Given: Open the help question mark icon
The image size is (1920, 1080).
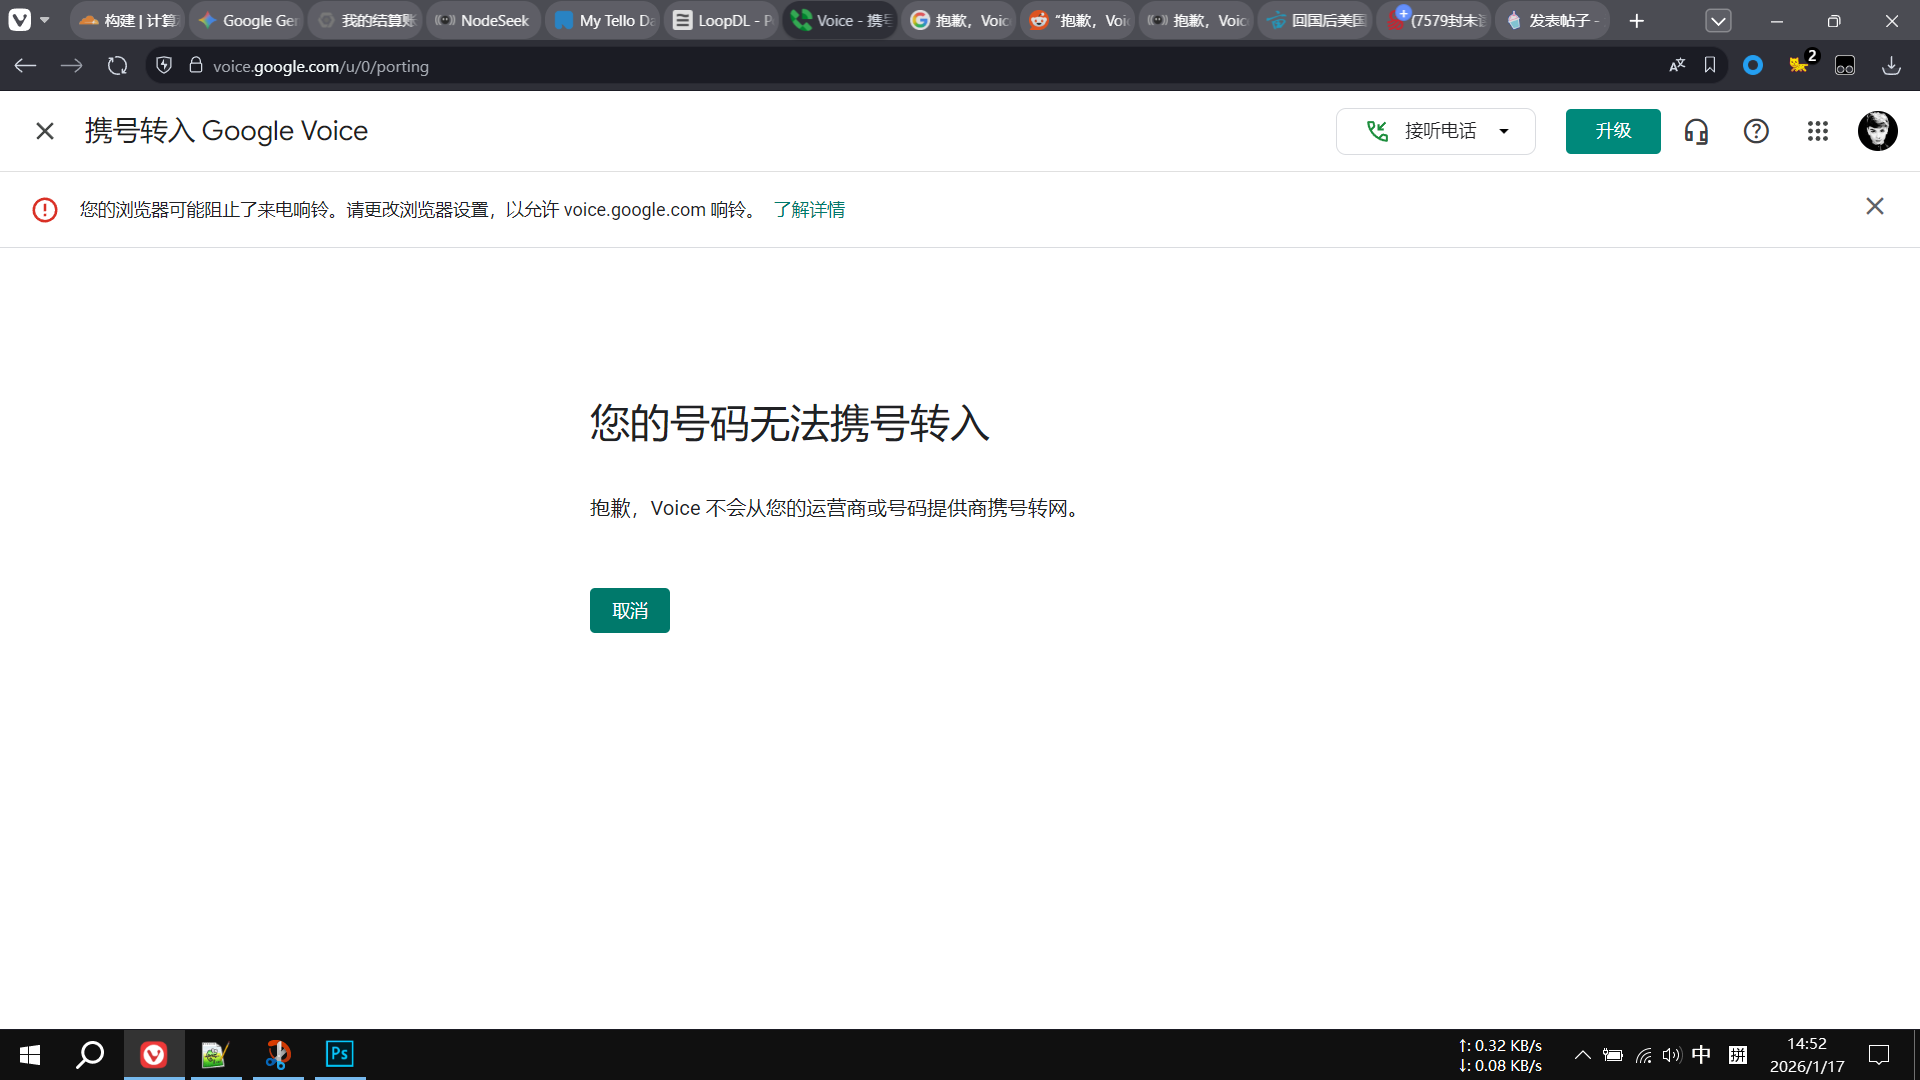Looking at the screenshot, I should 1756,131.
